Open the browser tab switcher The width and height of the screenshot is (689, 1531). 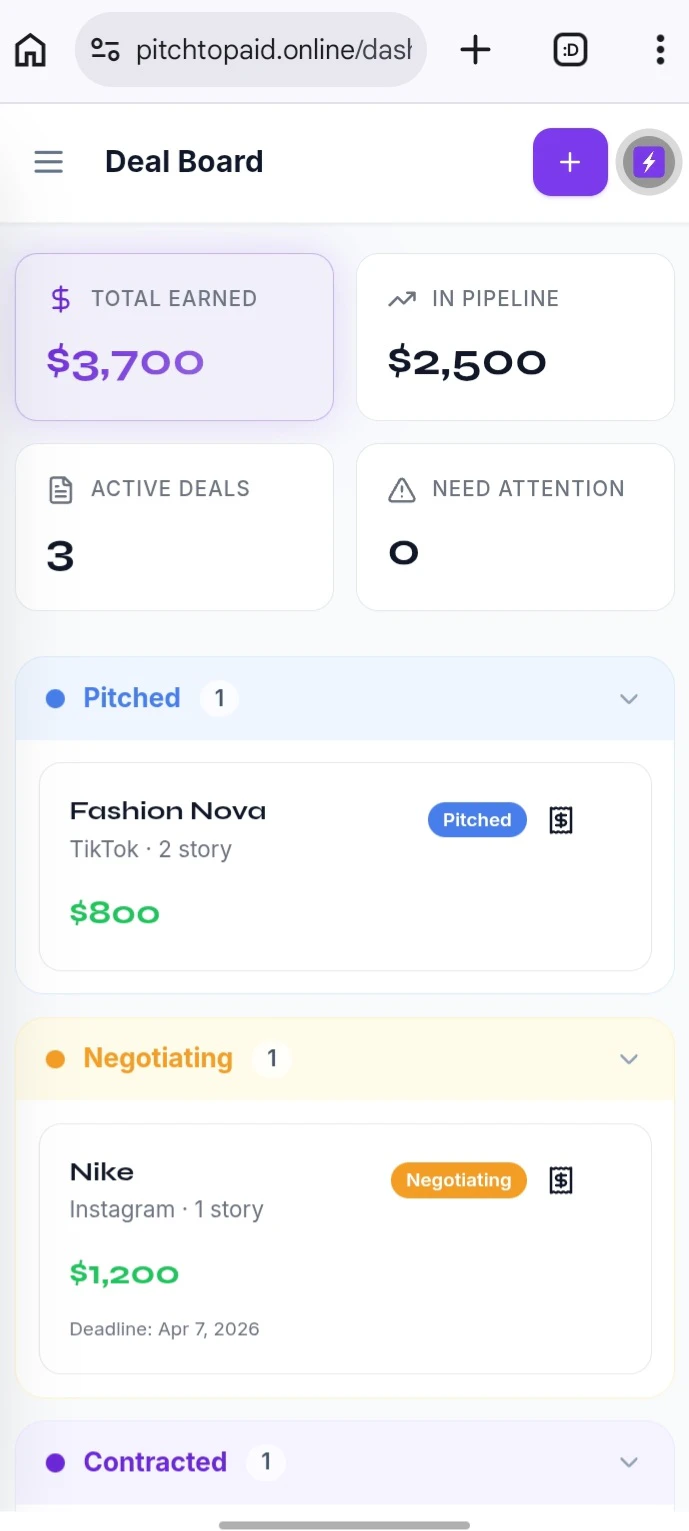coord(570,50)
